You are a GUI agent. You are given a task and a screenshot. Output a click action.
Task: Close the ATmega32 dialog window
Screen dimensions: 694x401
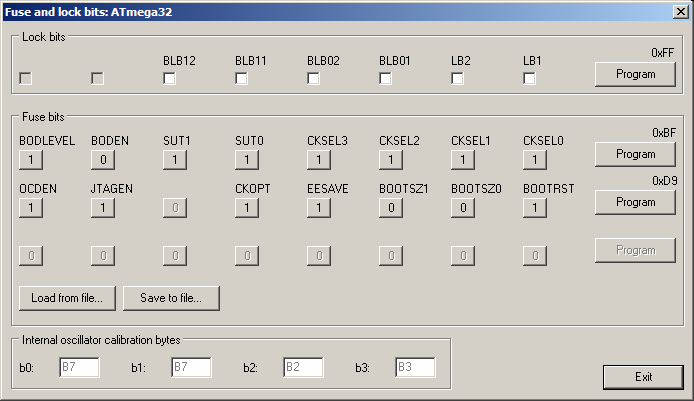point(681,12)
